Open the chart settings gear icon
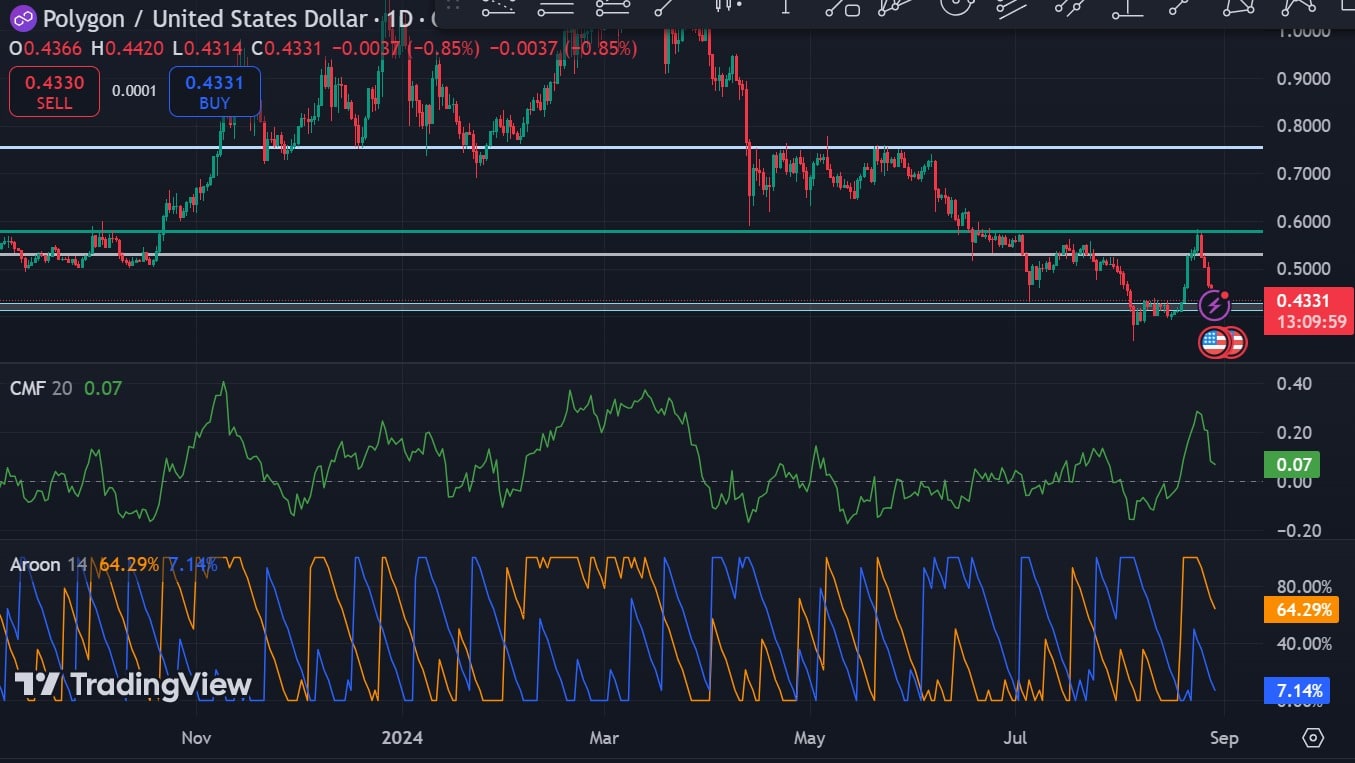Image resolution: width=1355 pixels, height=763 pixels. [x=1313, y=738]
